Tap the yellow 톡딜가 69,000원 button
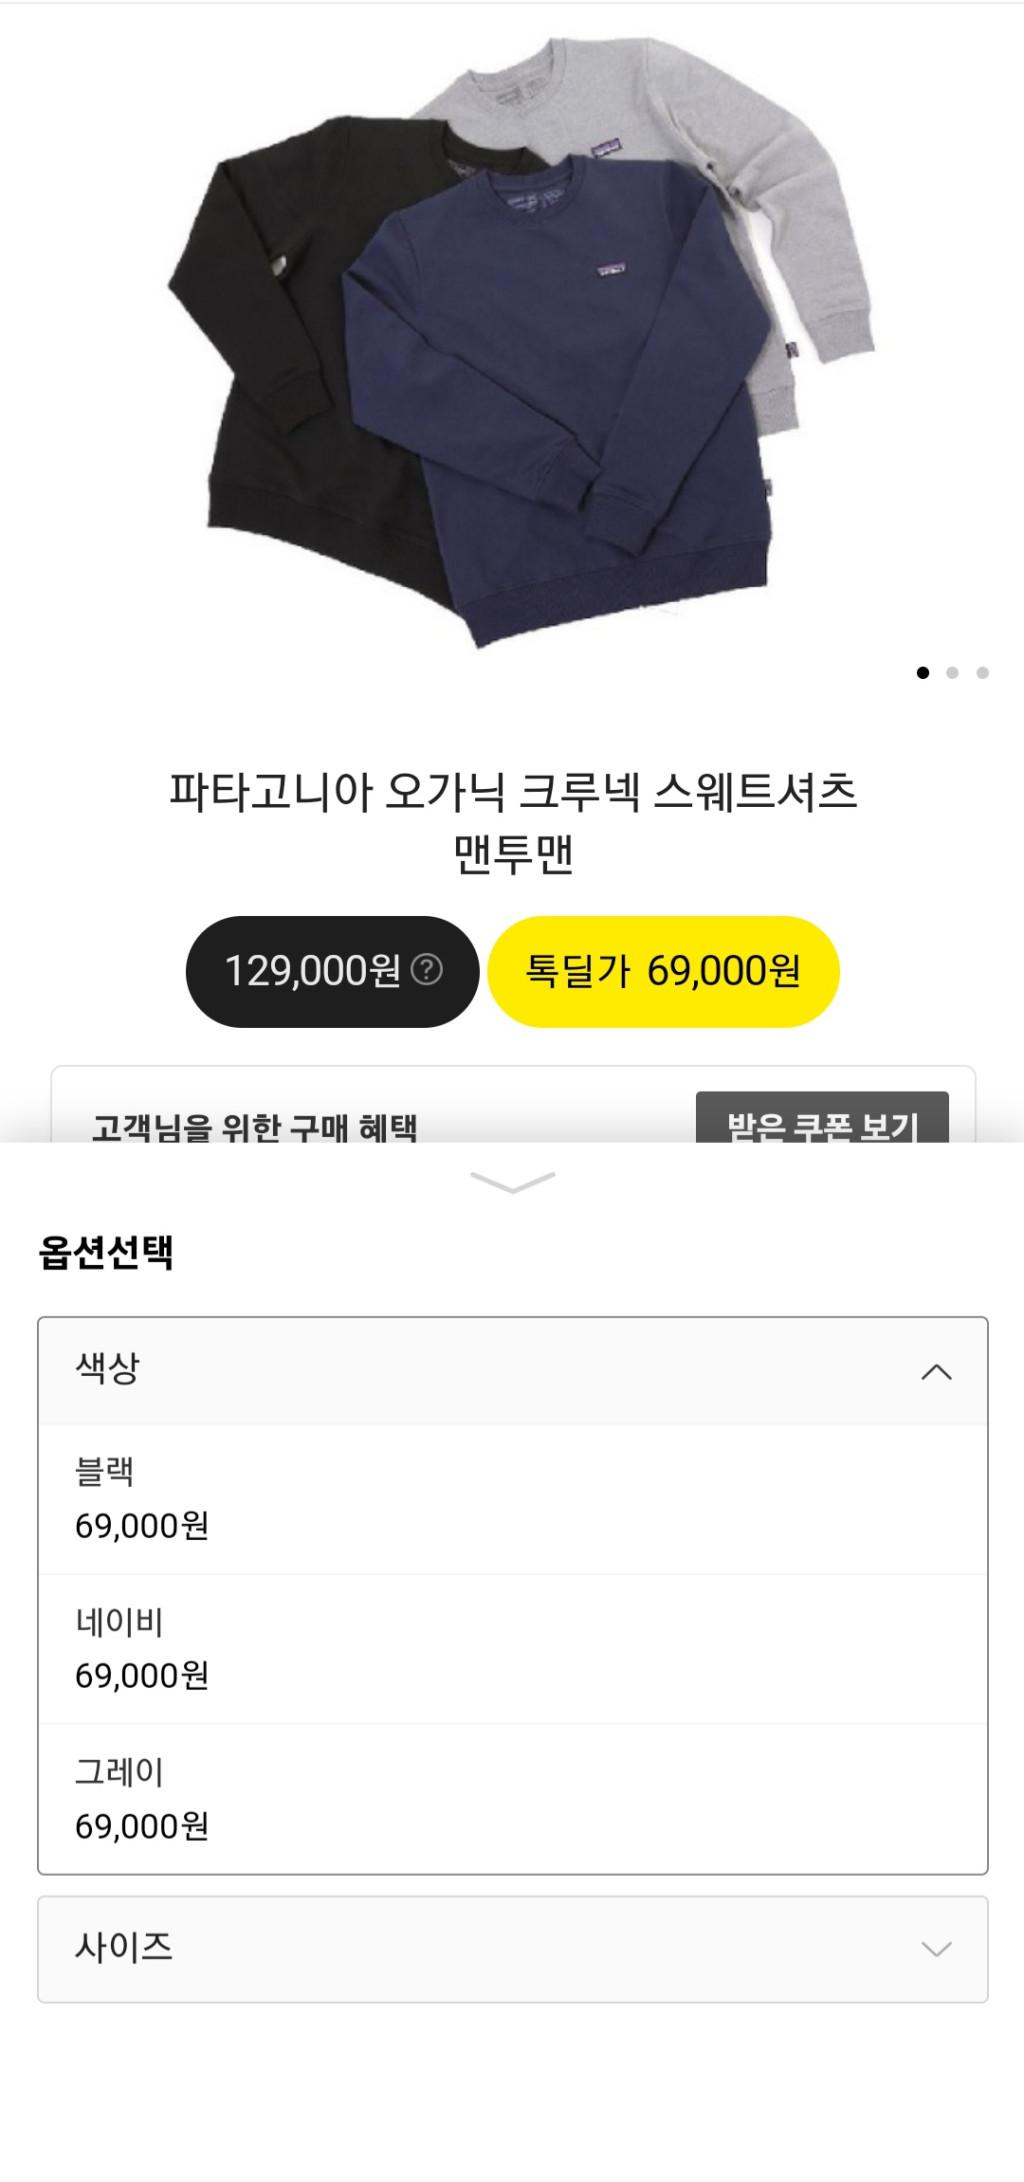The width and height of the screenshot is (1024, 2182). coord(663,971)
